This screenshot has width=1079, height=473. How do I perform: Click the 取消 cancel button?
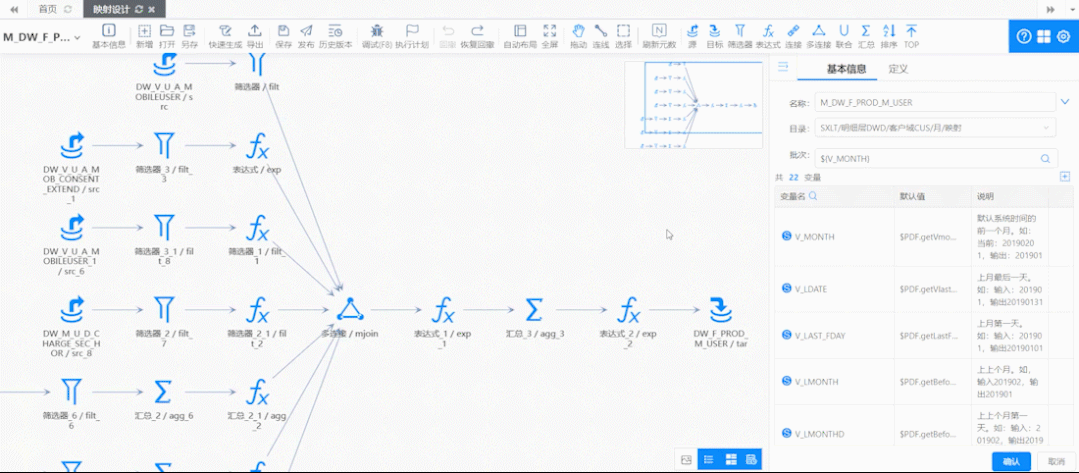pos(1056,461)
